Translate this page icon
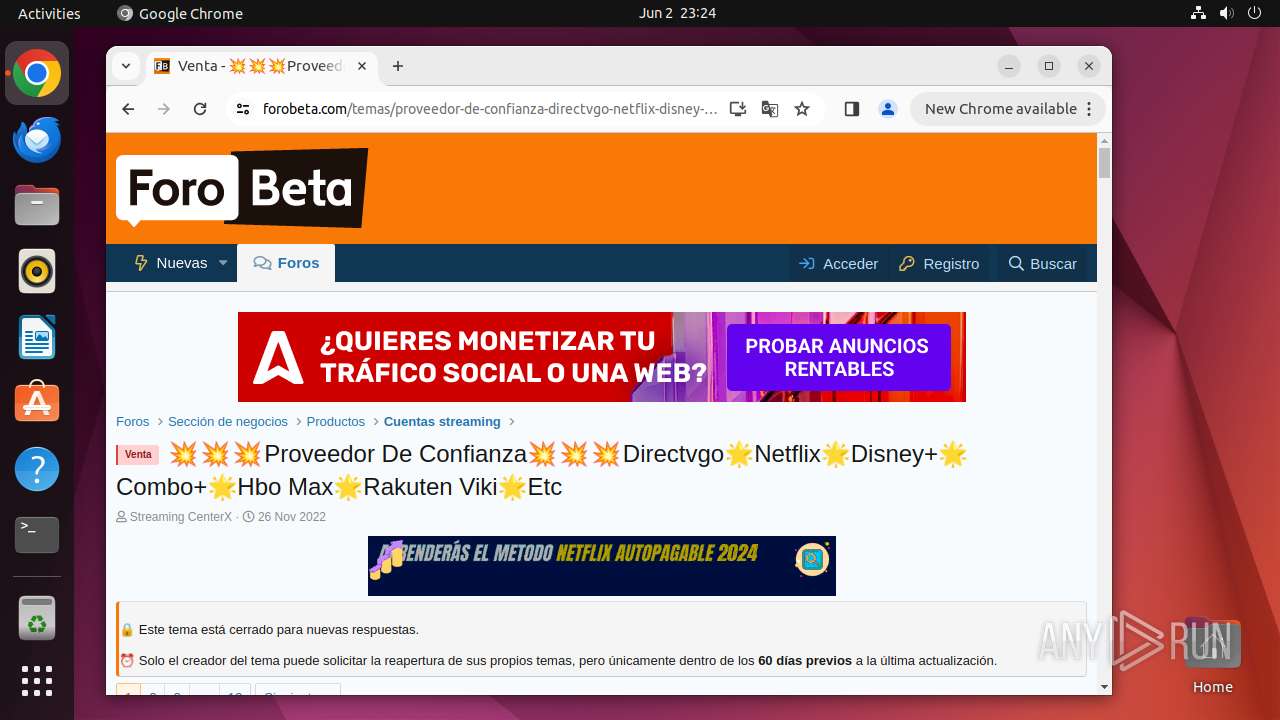 [x=770, y=109]
